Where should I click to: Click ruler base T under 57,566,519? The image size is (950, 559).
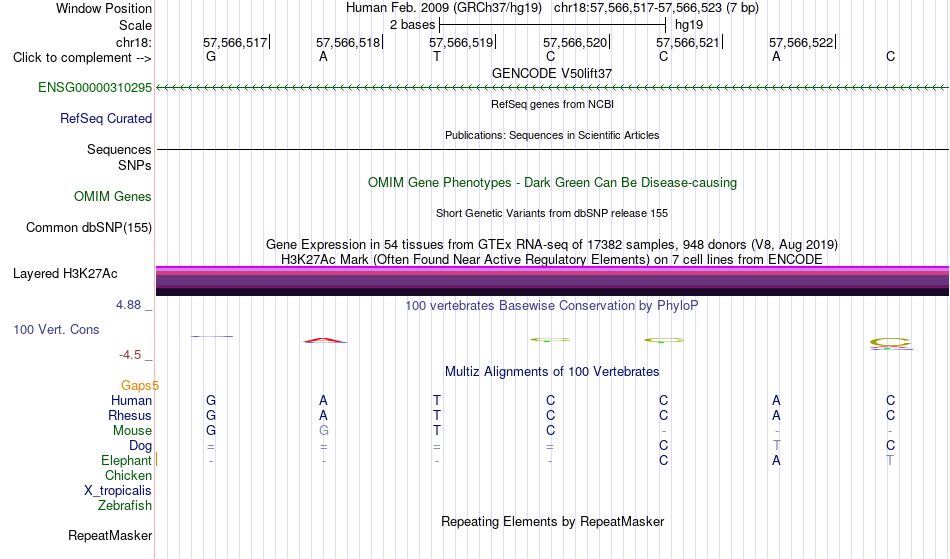pos(437,56)
